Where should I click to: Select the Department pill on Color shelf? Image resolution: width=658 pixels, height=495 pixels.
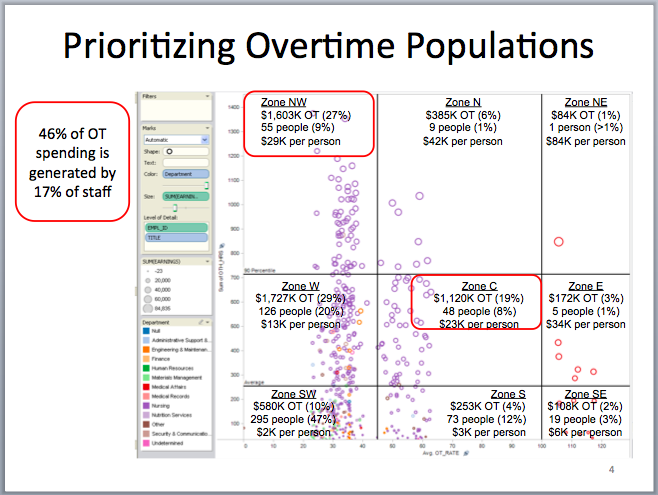point(185,174)
